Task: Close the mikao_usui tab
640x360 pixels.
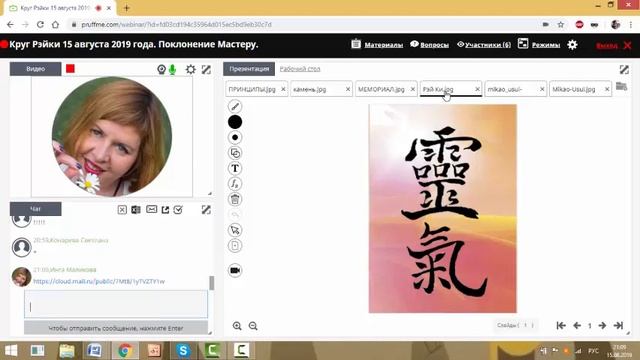Action: (542, 89)
